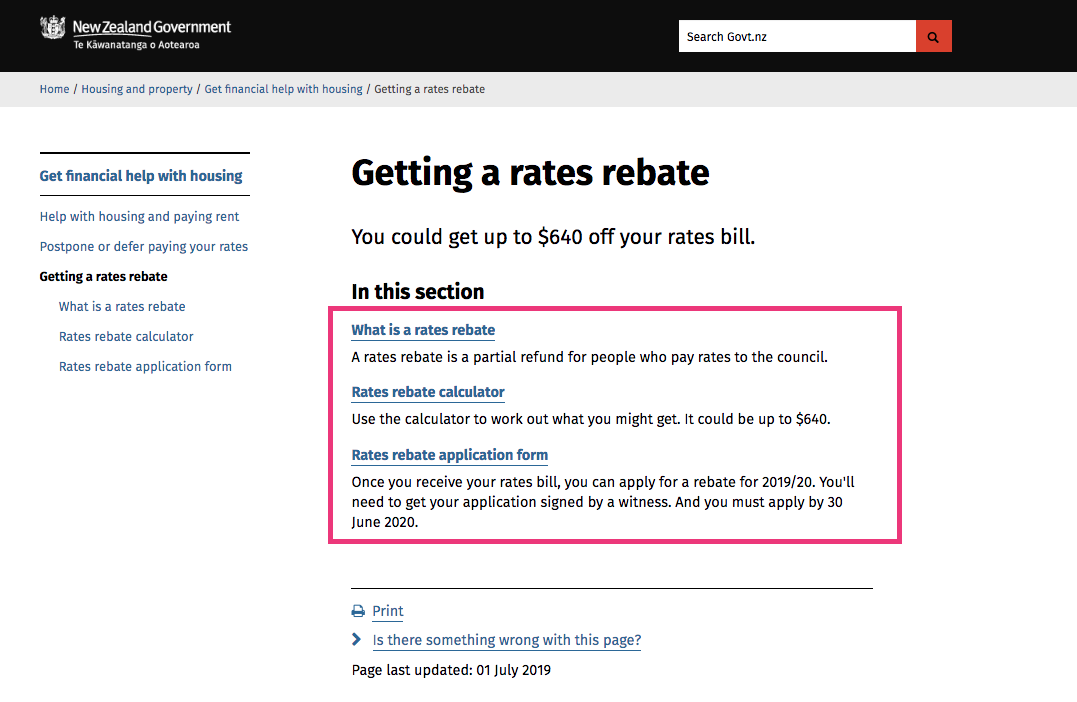Click the 'In this section' heading
The width and height of the screenshot is (1077, 702).
click(x=418, y=292)
